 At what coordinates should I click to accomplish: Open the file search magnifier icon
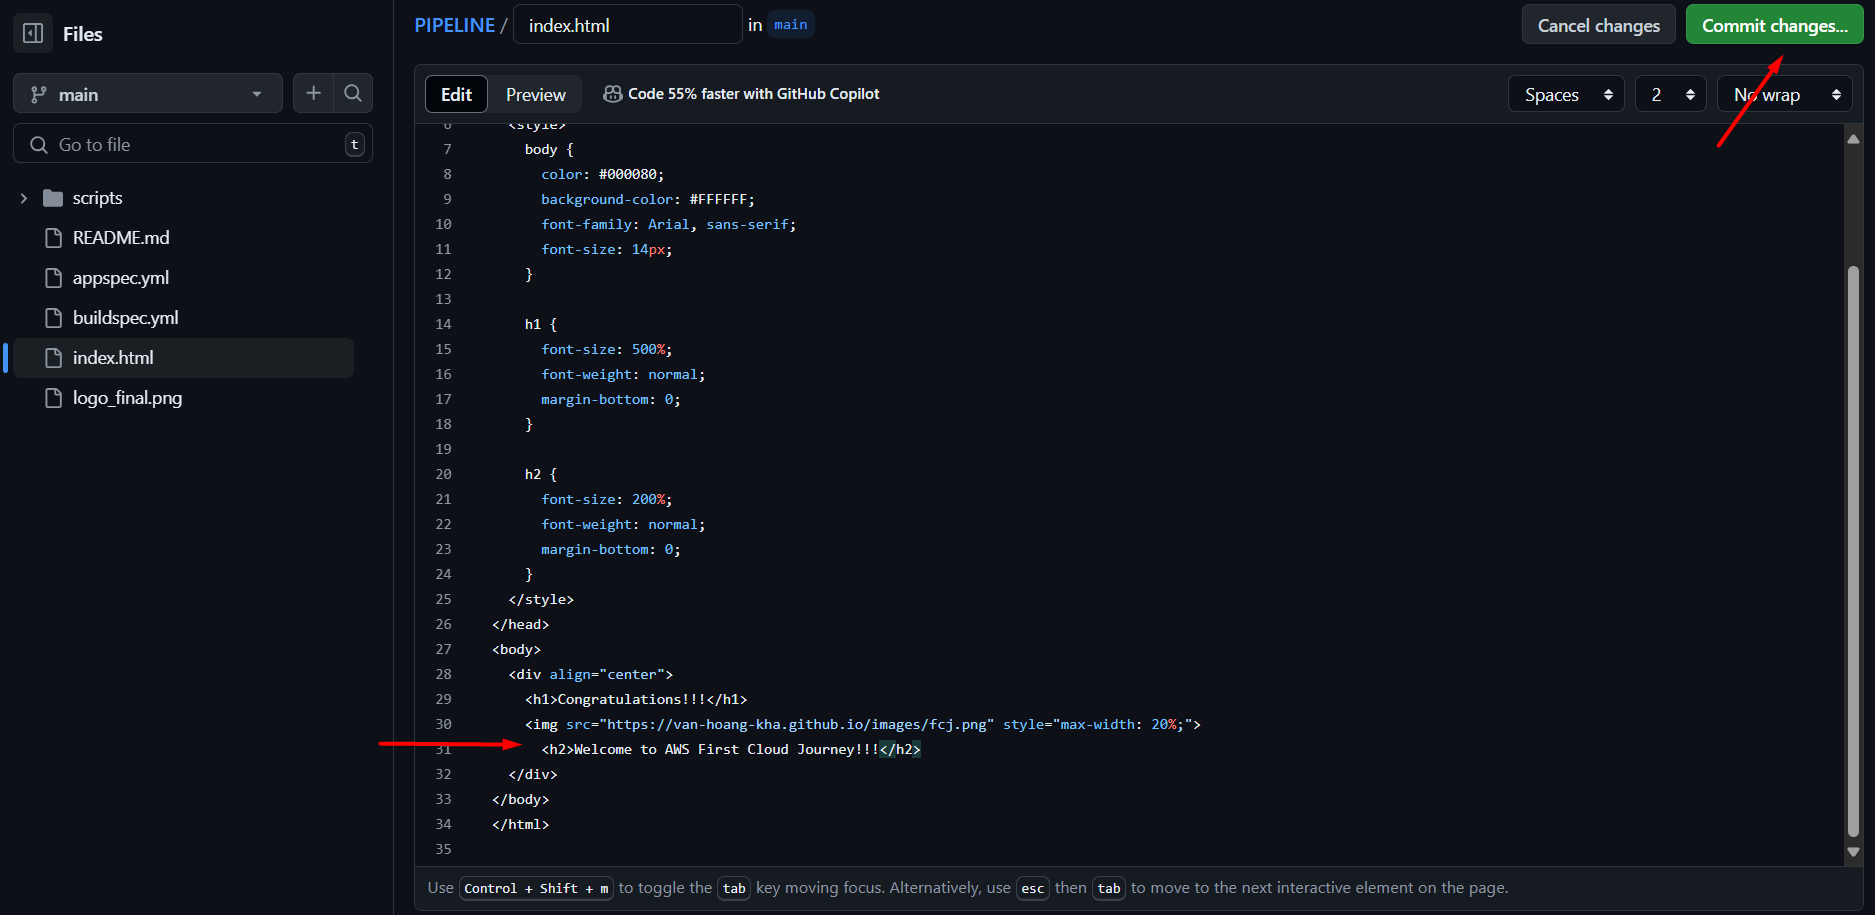(x=353, y=93)
